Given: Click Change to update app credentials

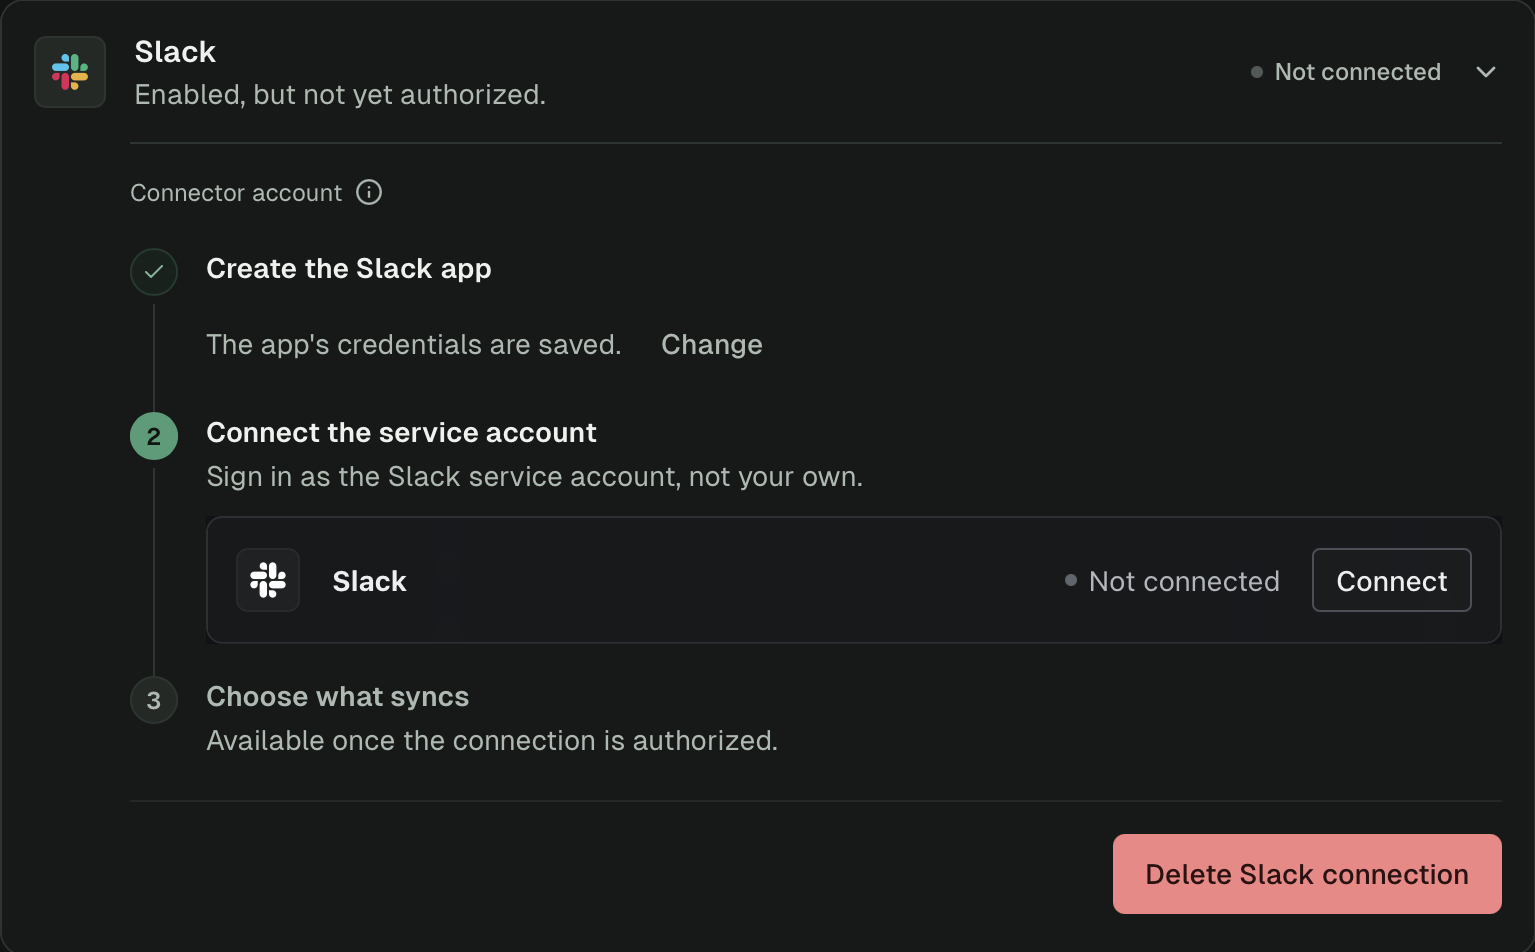Looking at the screenshot, I should (712, 345).
